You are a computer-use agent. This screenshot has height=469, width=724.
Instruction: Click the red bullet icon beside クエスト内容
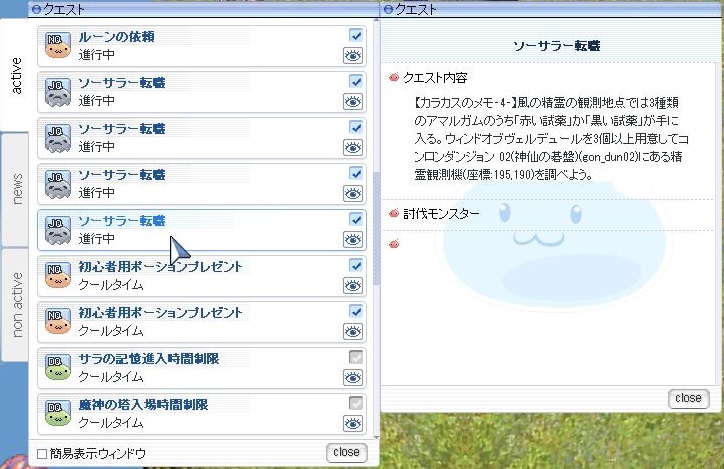(394, 78)
